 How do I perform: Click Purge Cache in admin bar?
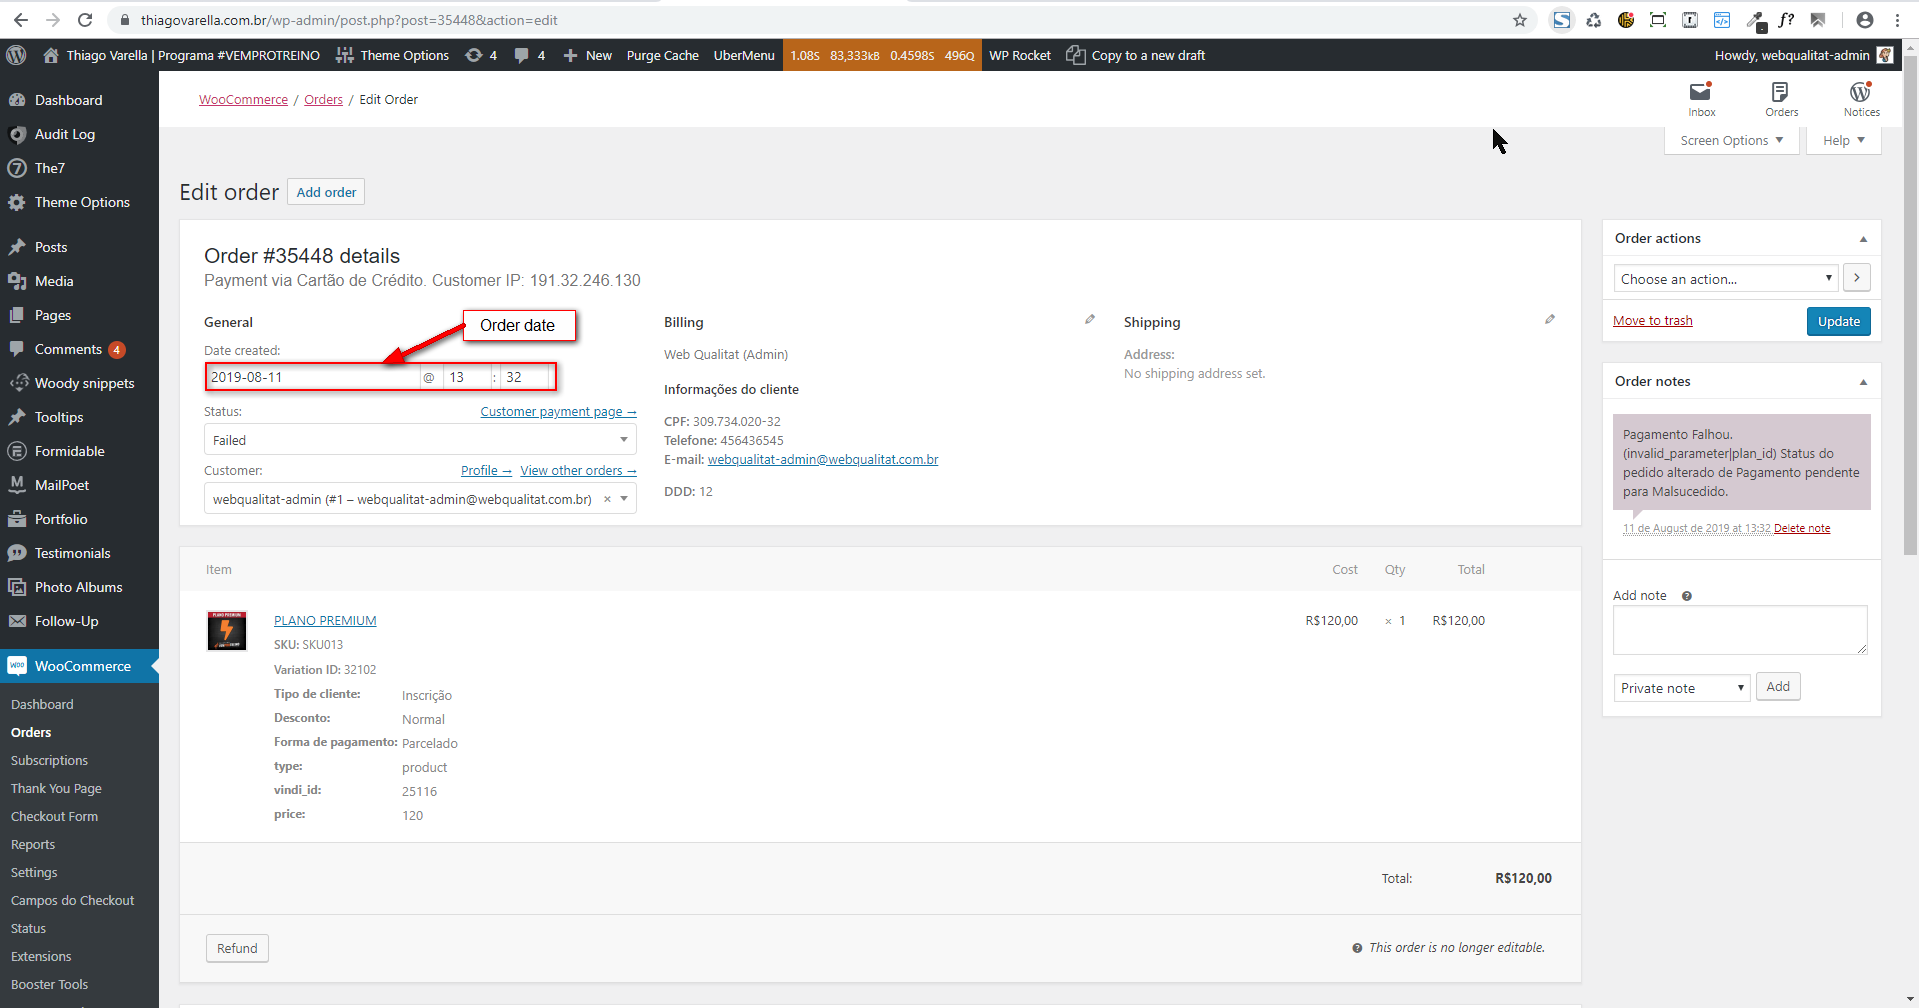662,55
